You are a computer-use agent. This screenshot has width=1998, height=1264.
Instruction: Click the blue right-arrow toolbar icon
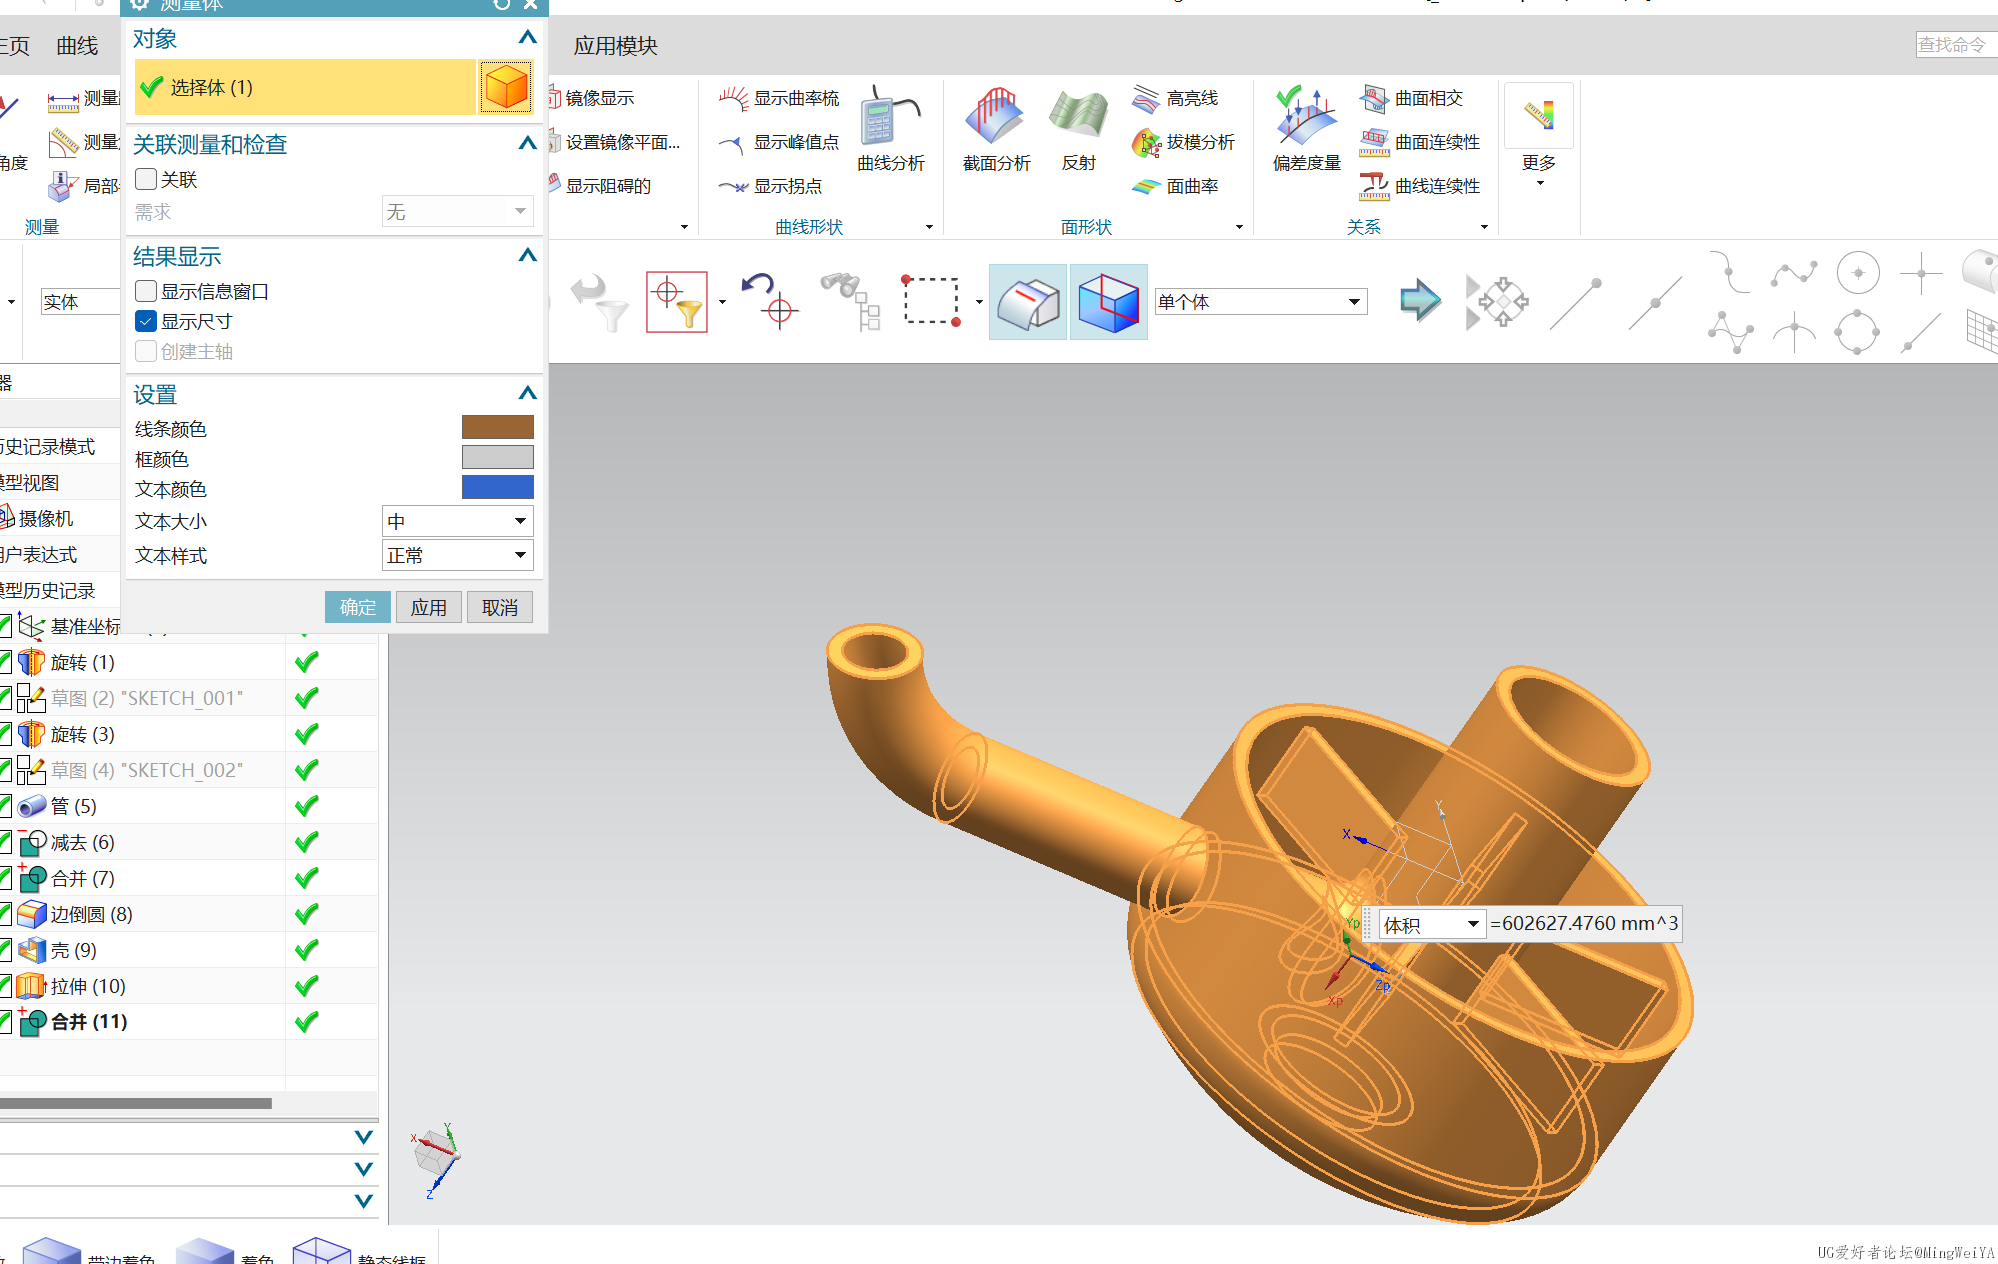(x=1420, y=300)
